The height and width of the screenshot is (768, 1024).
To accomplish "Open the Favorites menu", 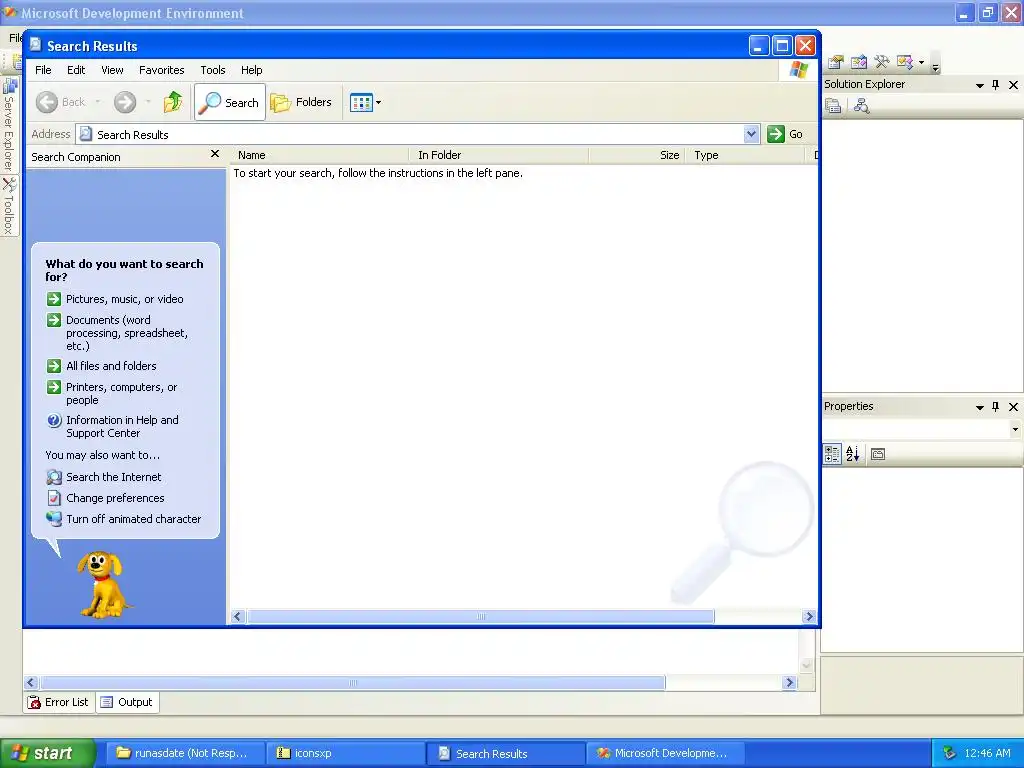I will (x=161, y=70).
